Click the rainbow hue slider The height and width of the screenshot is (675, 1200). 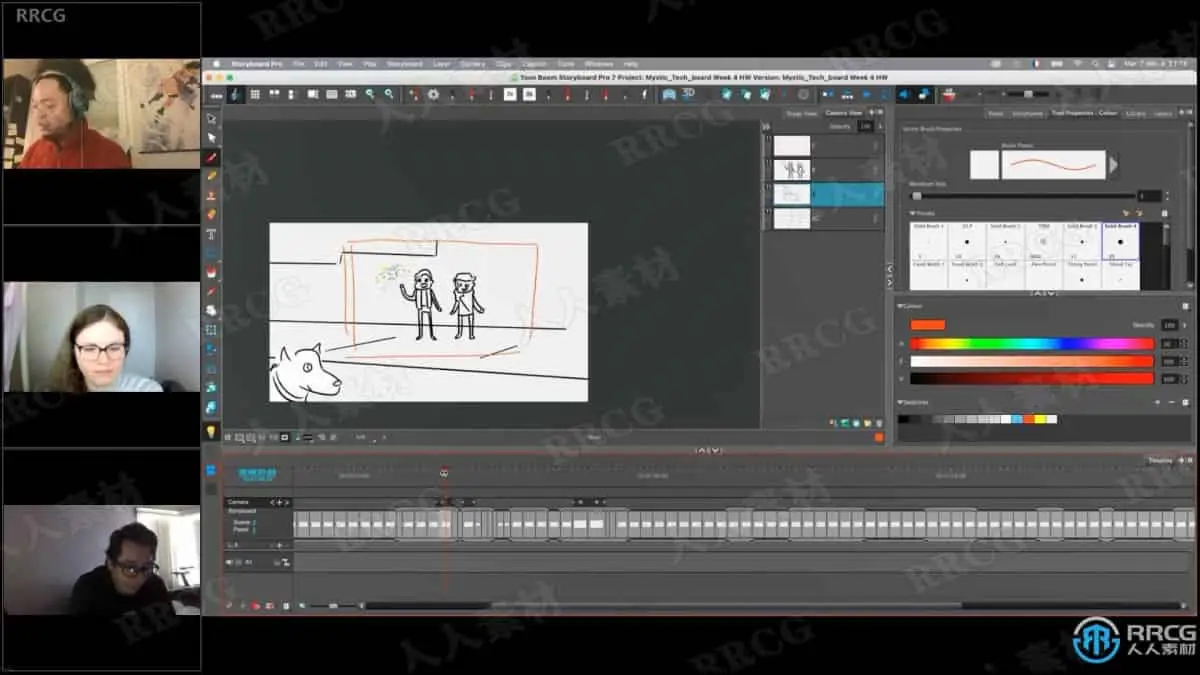coord(1031,344)
